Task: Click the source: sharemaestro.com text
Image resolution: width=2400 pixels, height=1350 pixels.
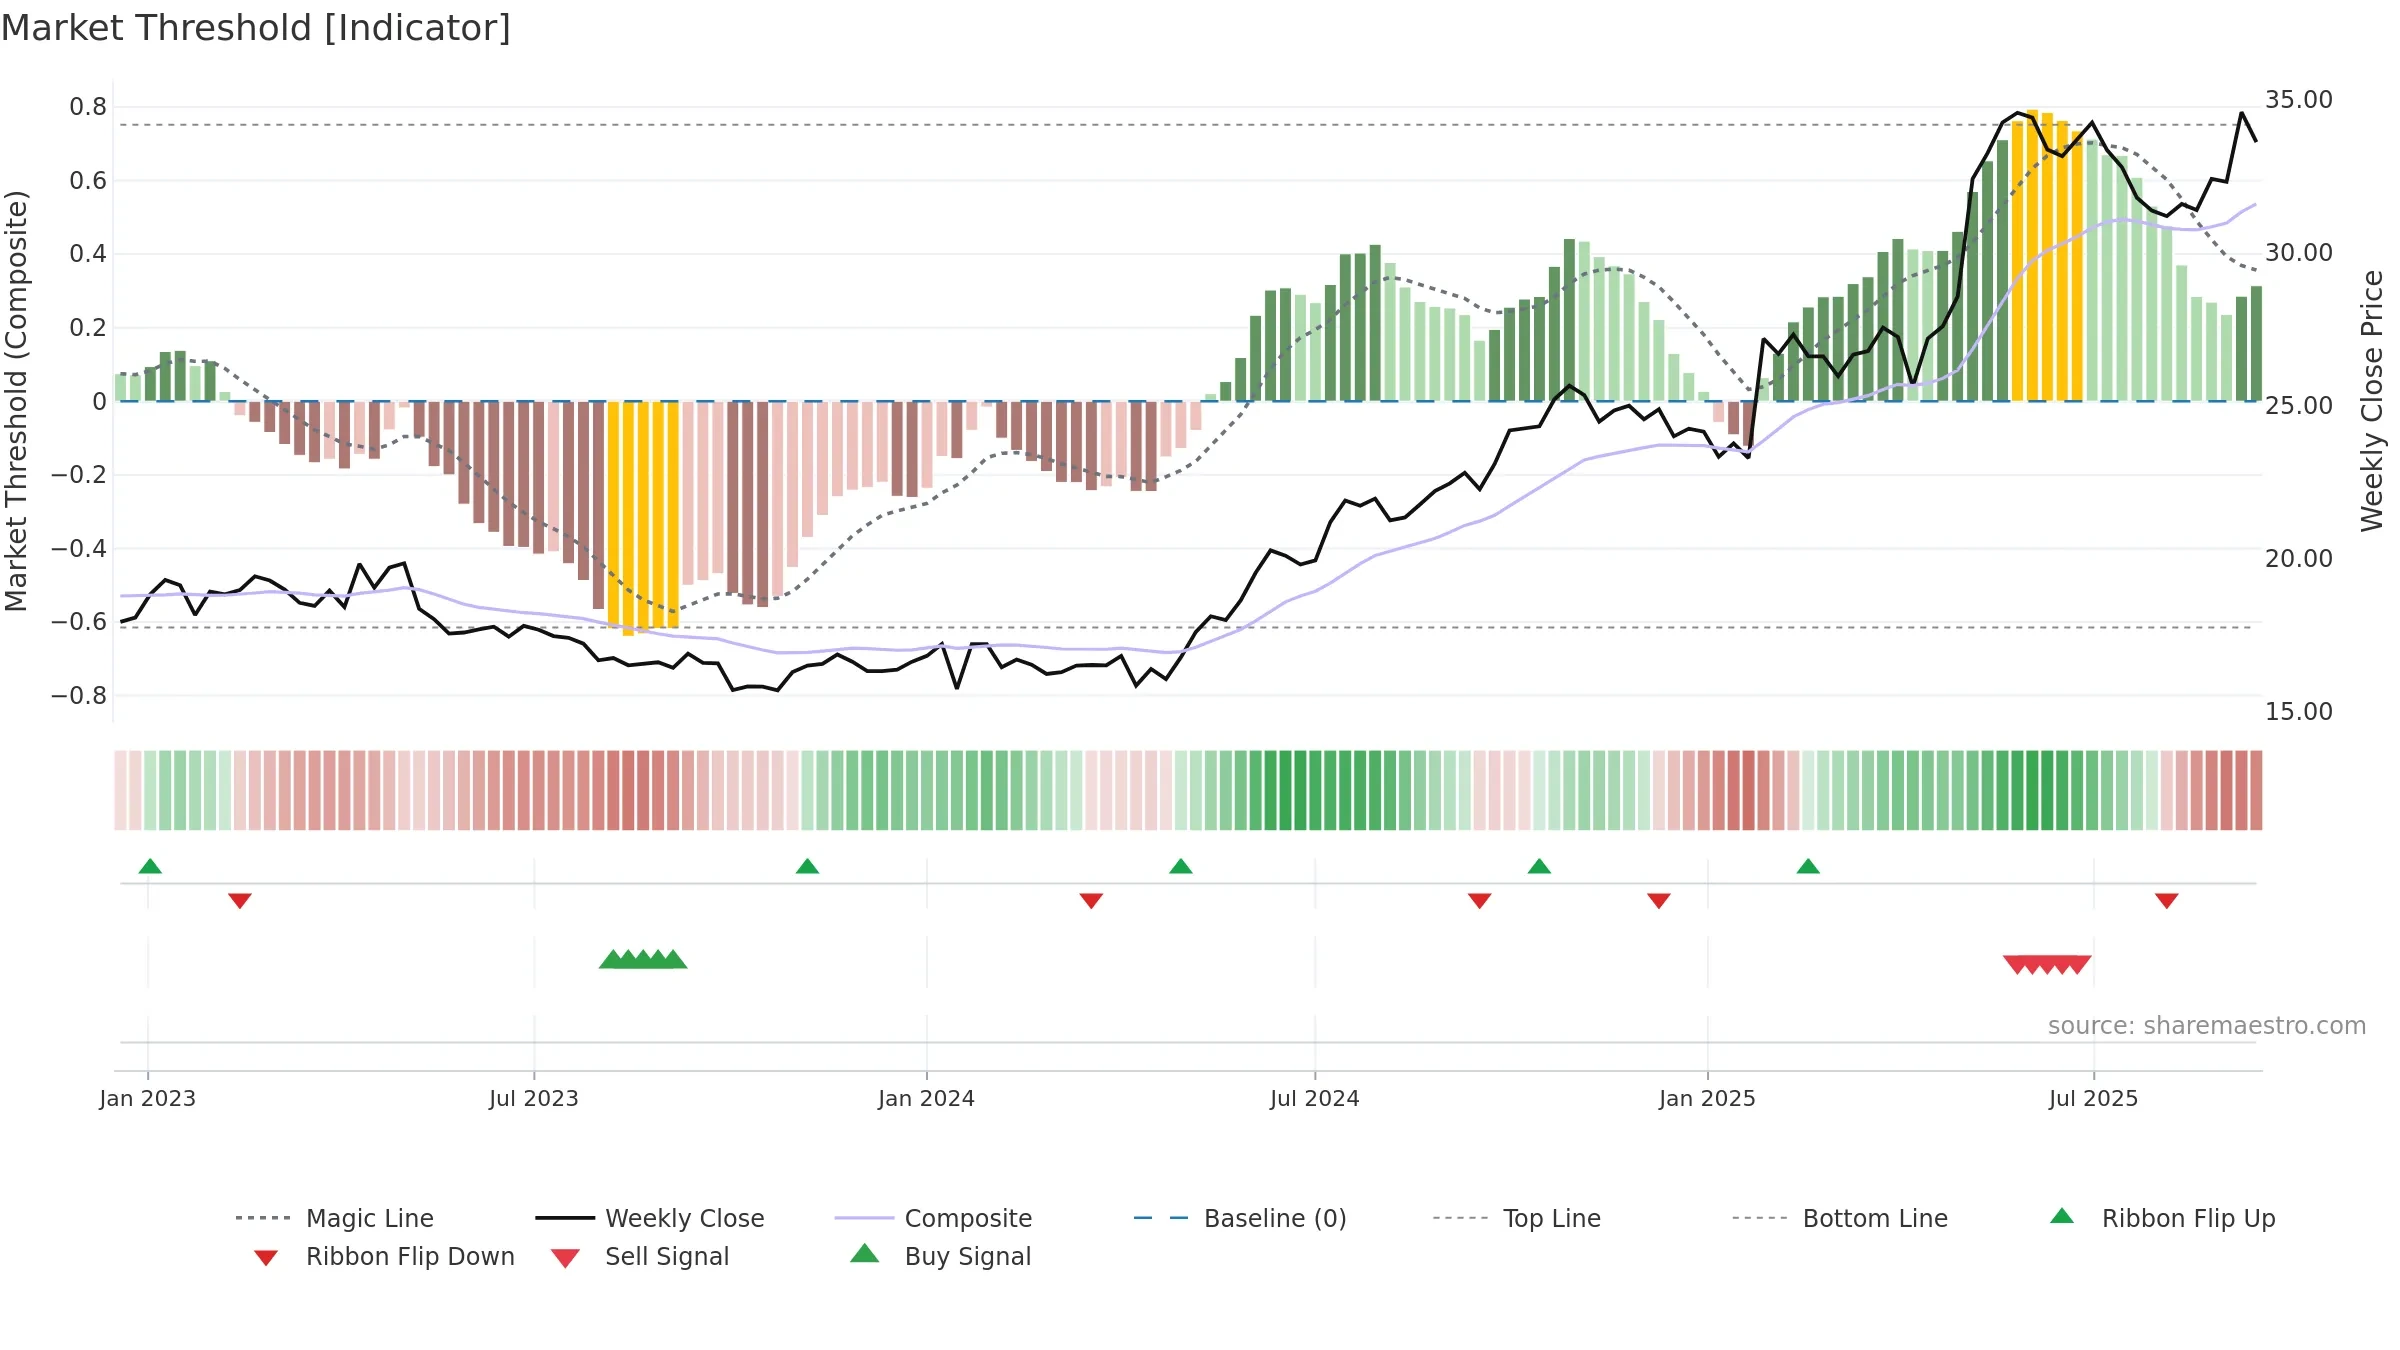Action: click(2207, 1026)
